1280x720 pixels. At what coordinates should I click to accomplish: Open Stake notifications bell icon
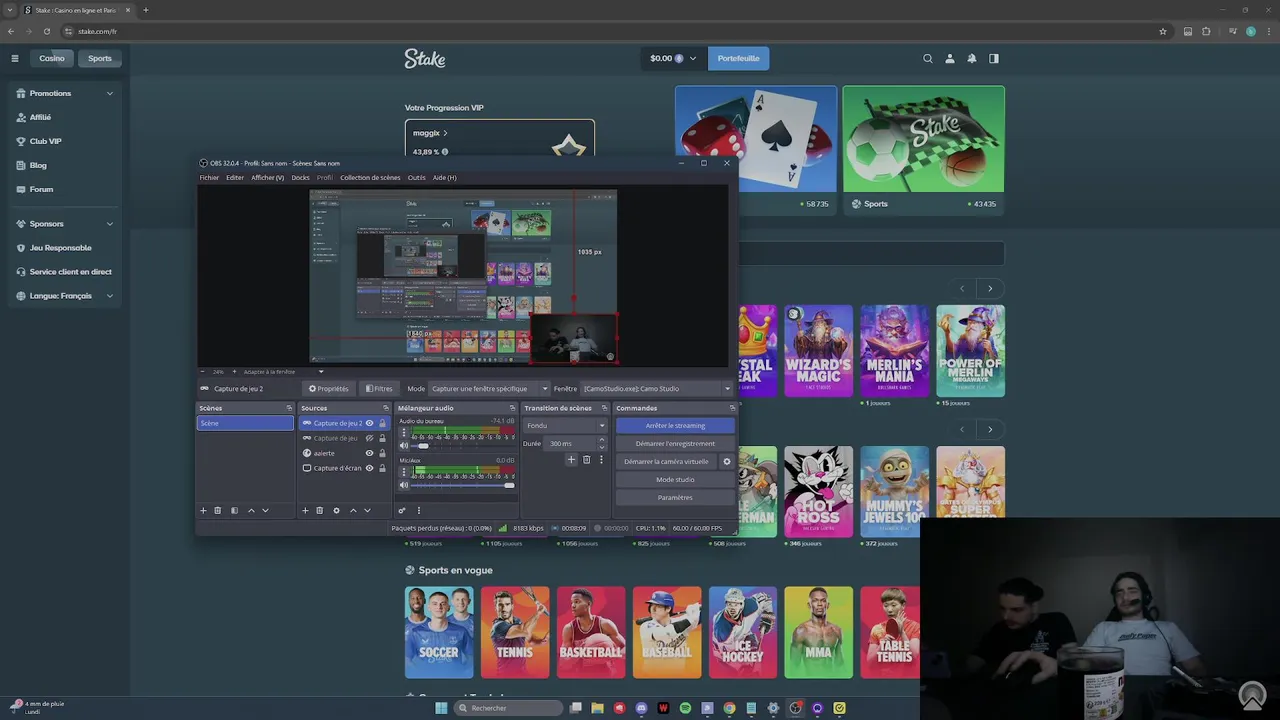coord(972,58)
